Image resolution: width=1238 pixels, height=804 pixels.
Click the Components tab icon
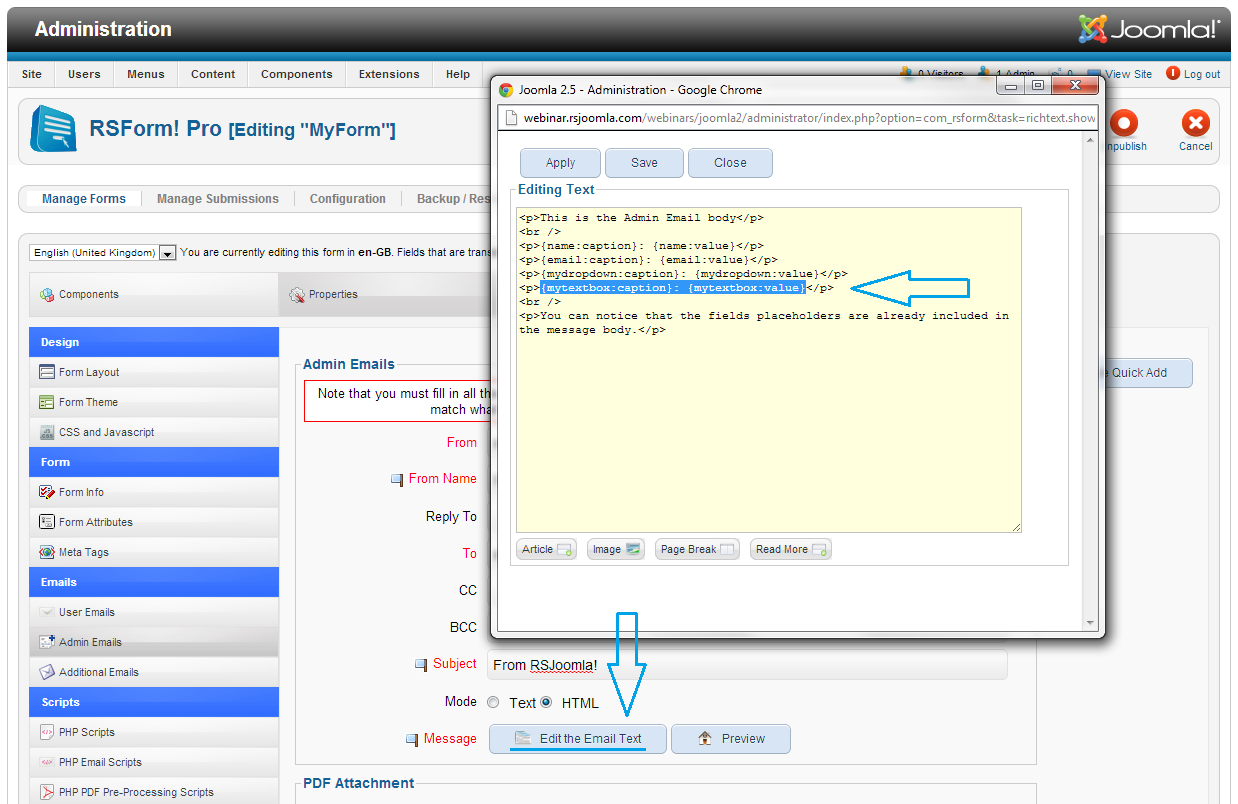[x=46, y=295]
